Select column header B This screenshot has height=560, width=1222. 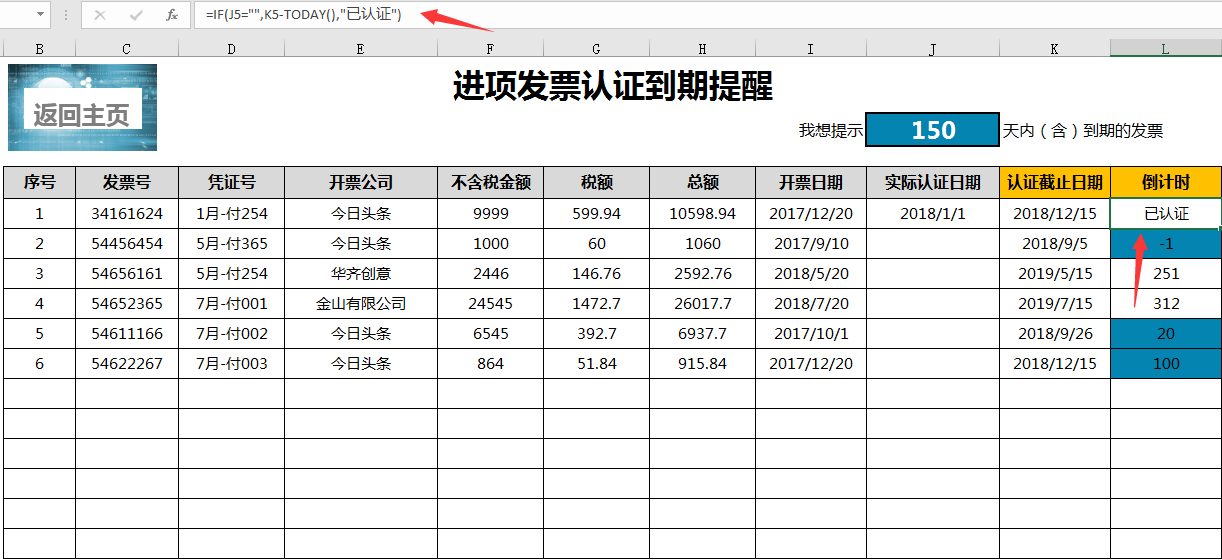tap(40, 48)
